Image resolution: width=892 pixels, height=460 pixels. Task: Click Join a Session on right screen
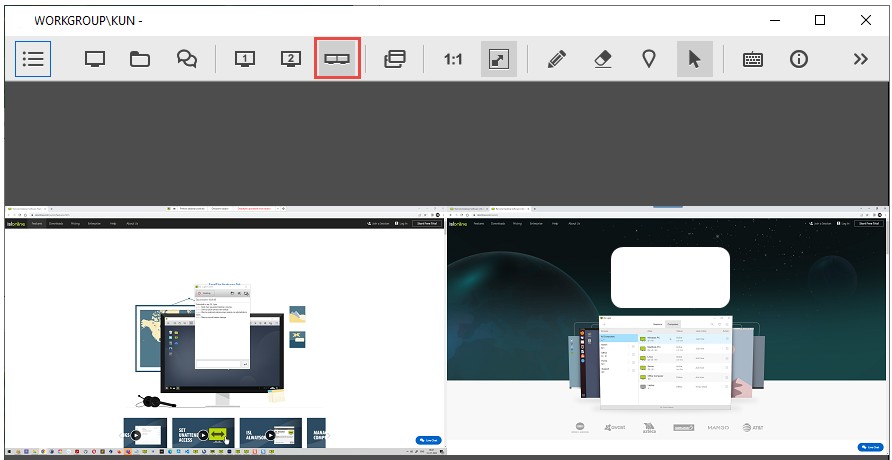click(820, 223)
